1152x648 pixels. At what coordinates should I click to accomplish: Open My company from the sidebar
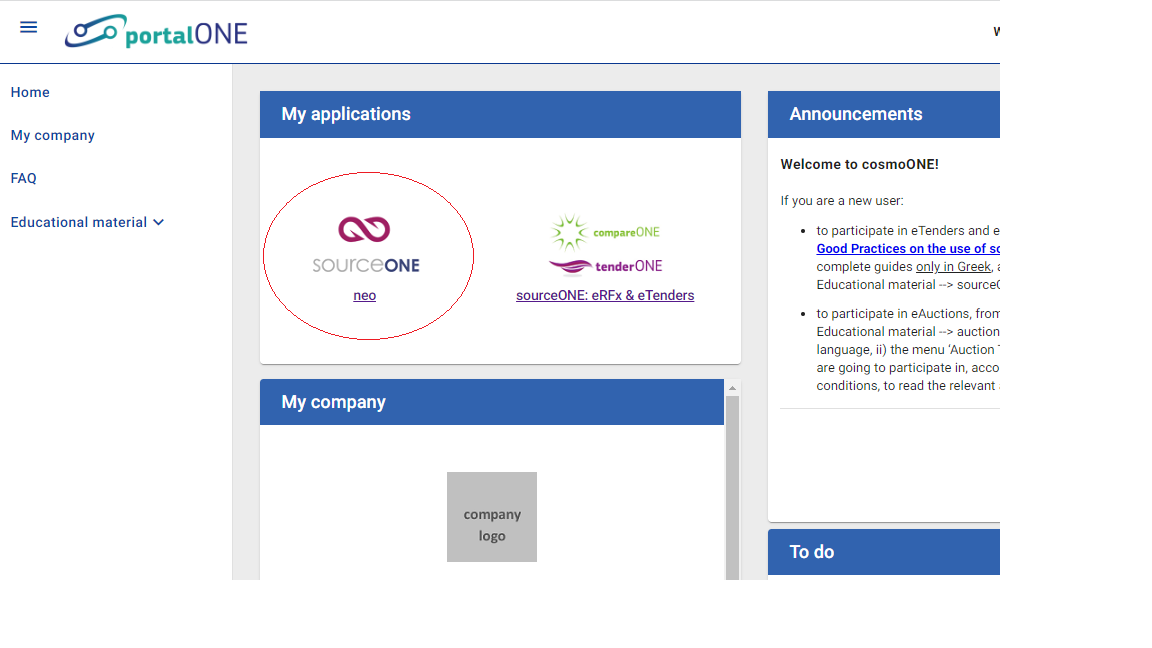(x=52, y=135)
